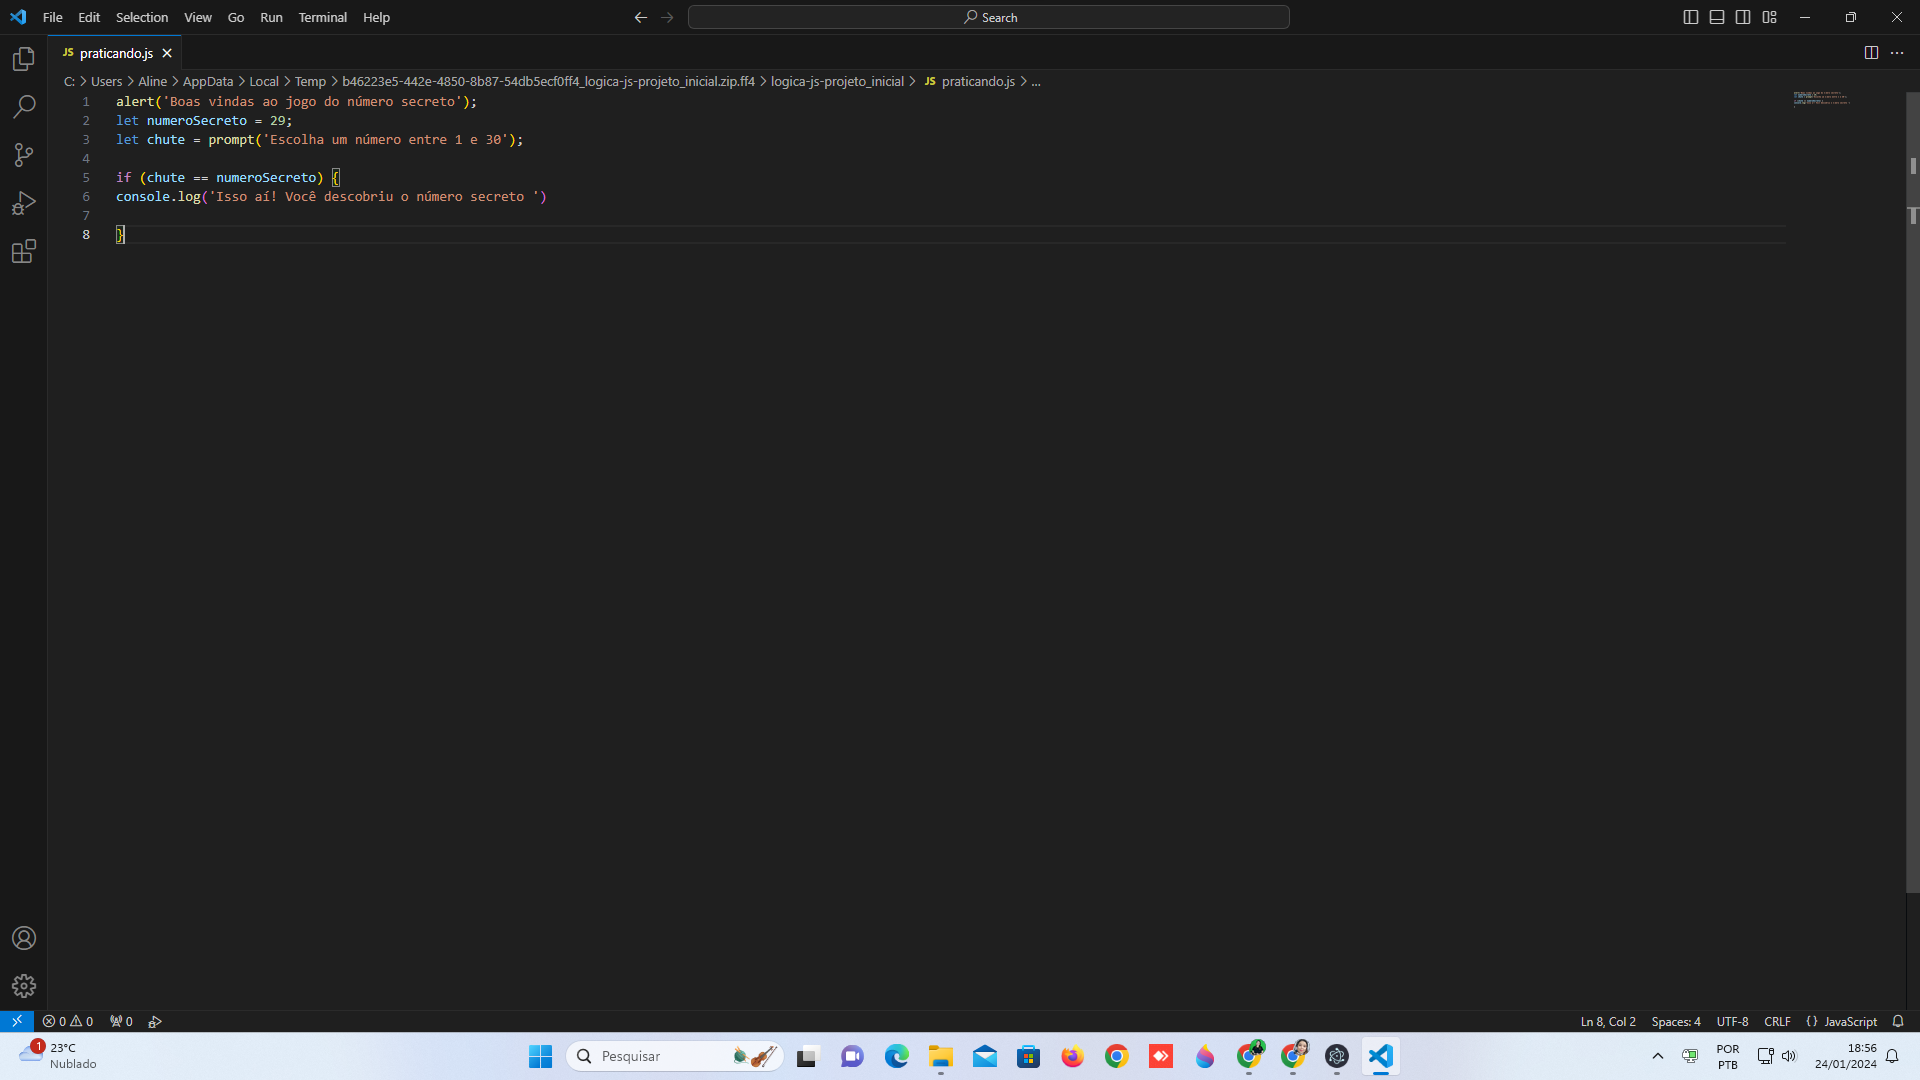Image resolution: width=1920 pixels, height=1080 pixels.
Task: Open the Accounts menu icon
Action: coord(24,938)
